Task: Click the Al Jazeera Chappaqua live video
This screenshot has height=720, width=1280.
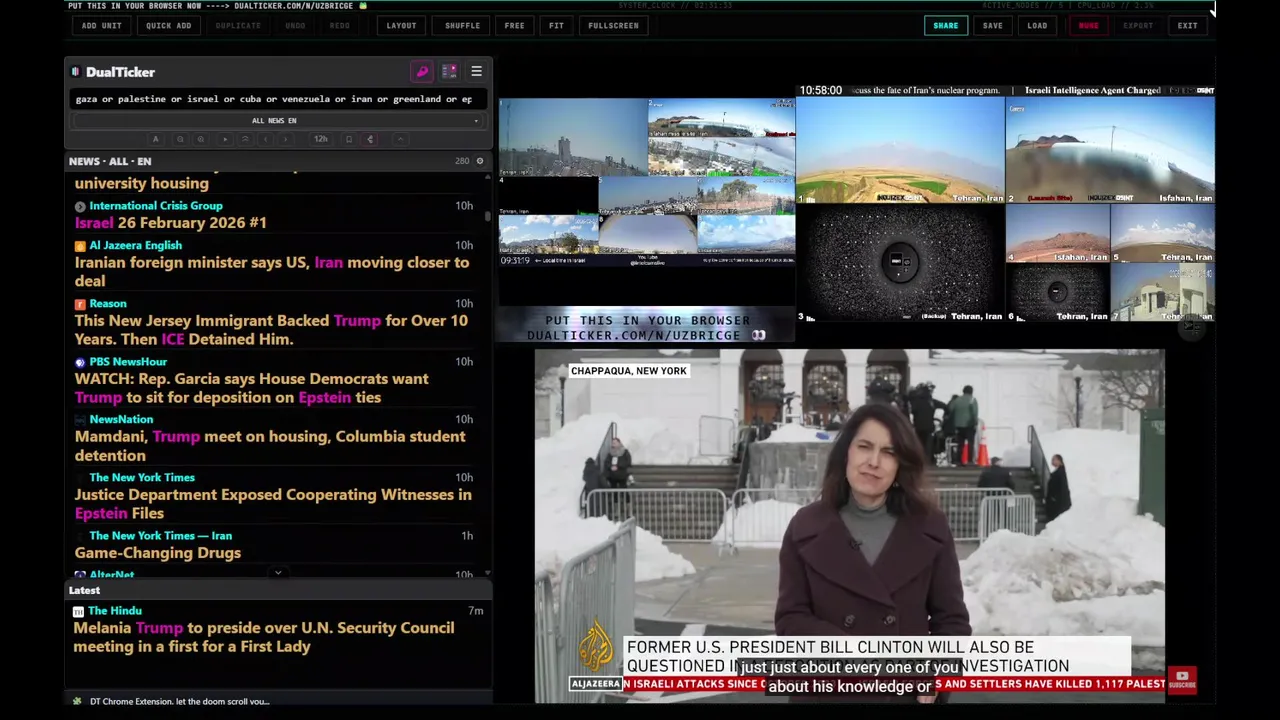Action: tap(850, 525)
